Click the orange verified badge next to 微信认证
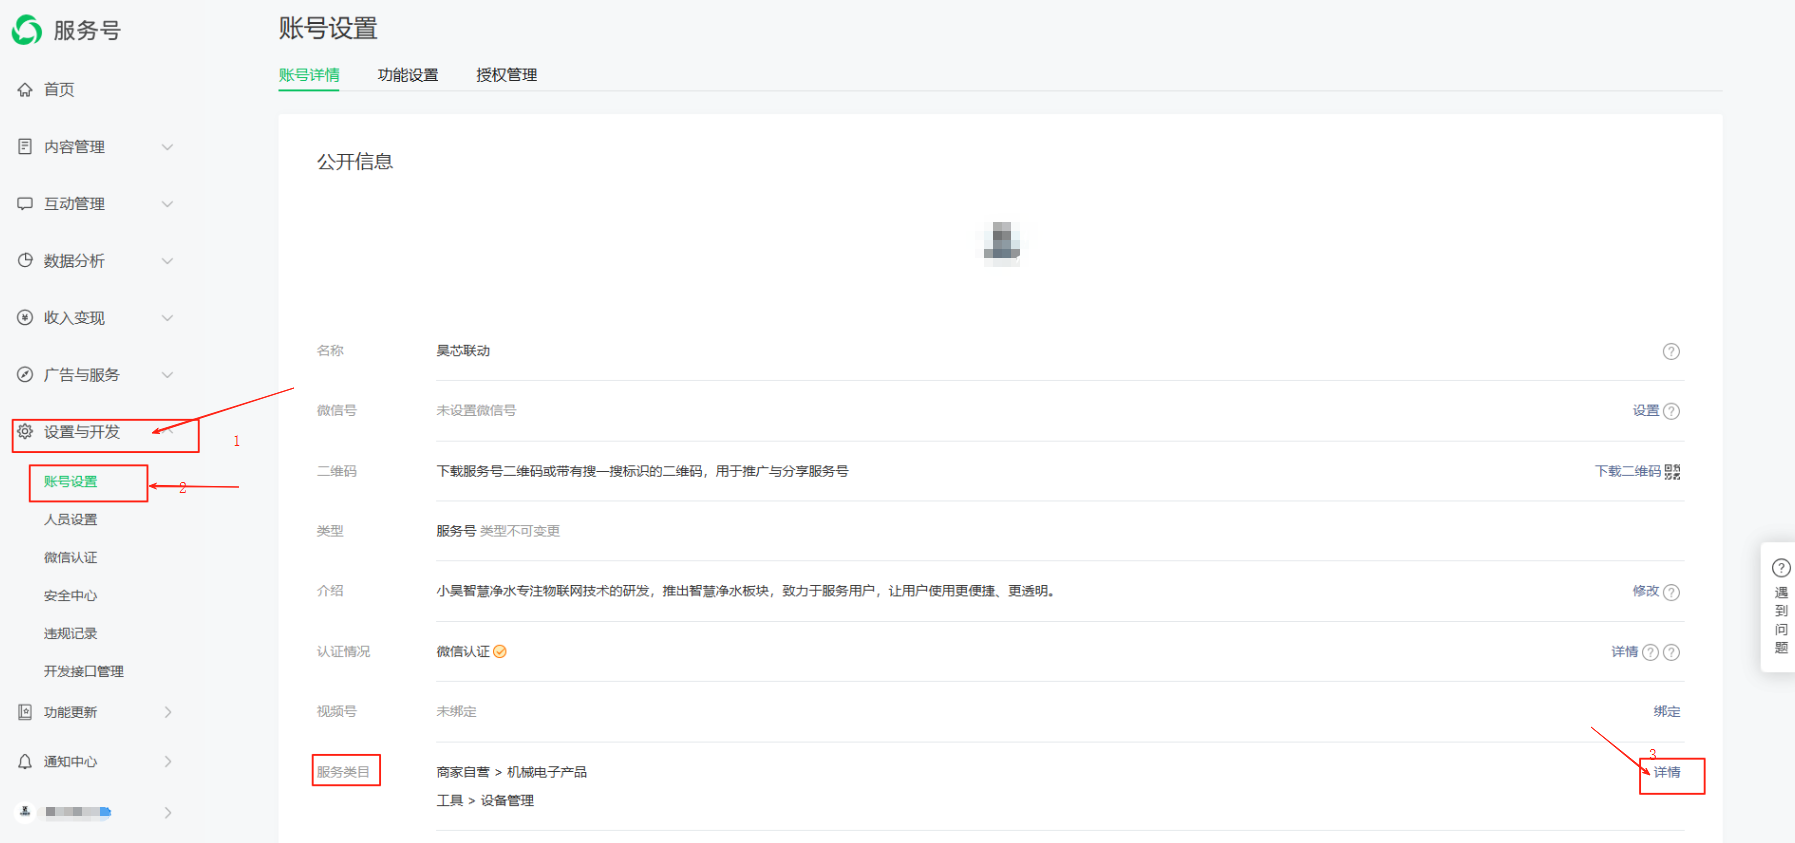This screenshot has height=843, width=1795. click(x=500, y=651)
